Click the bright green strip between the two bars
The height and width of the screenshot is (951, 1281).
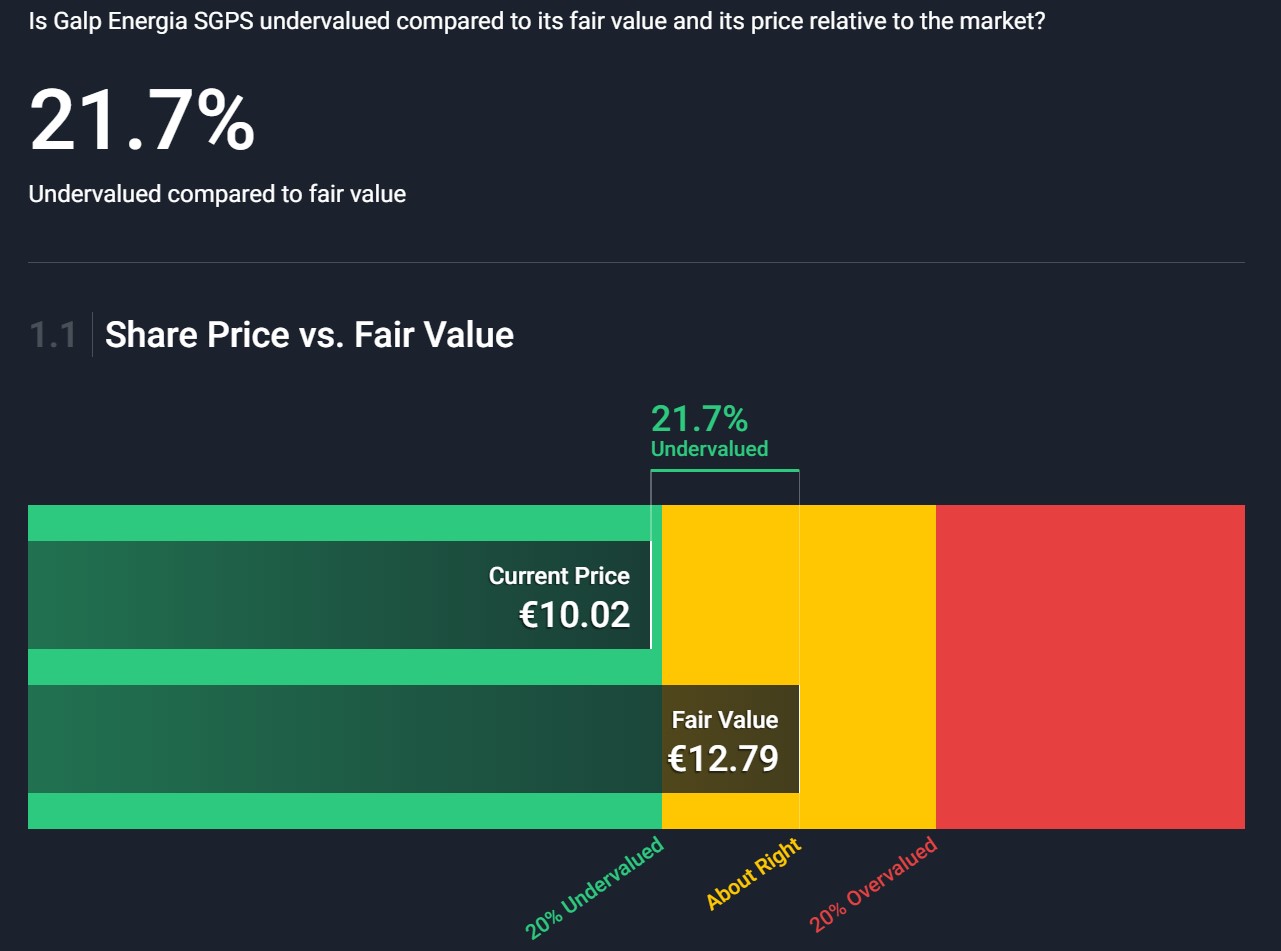340,667
